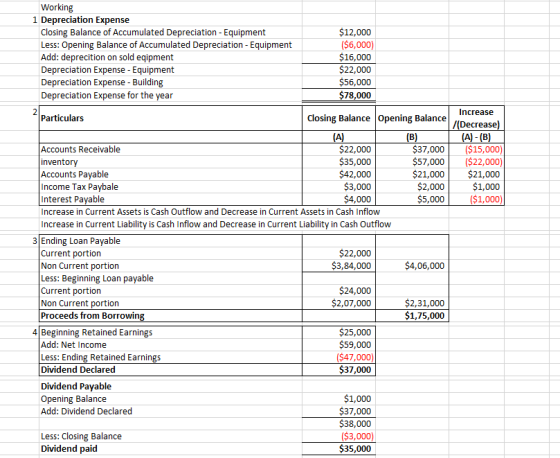Click the 'Increase /(Decrease)' header cell
The width and height of the screenshot is (560, 458).
point(476,118)
